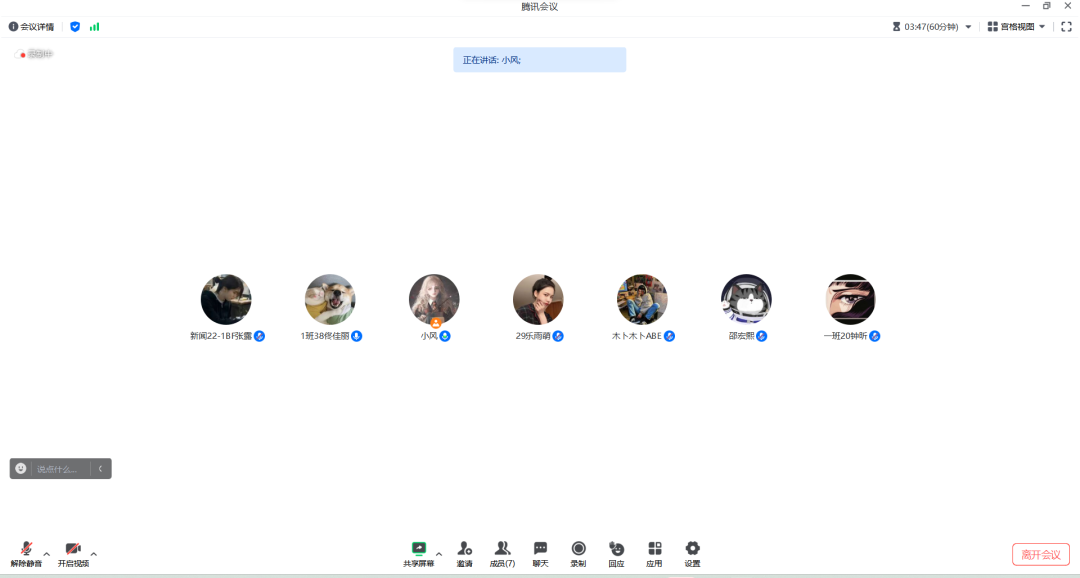Viewport: 1080px width, 578px height.
Task: Leave the meeting (离开会议)
Action: 1041,555
